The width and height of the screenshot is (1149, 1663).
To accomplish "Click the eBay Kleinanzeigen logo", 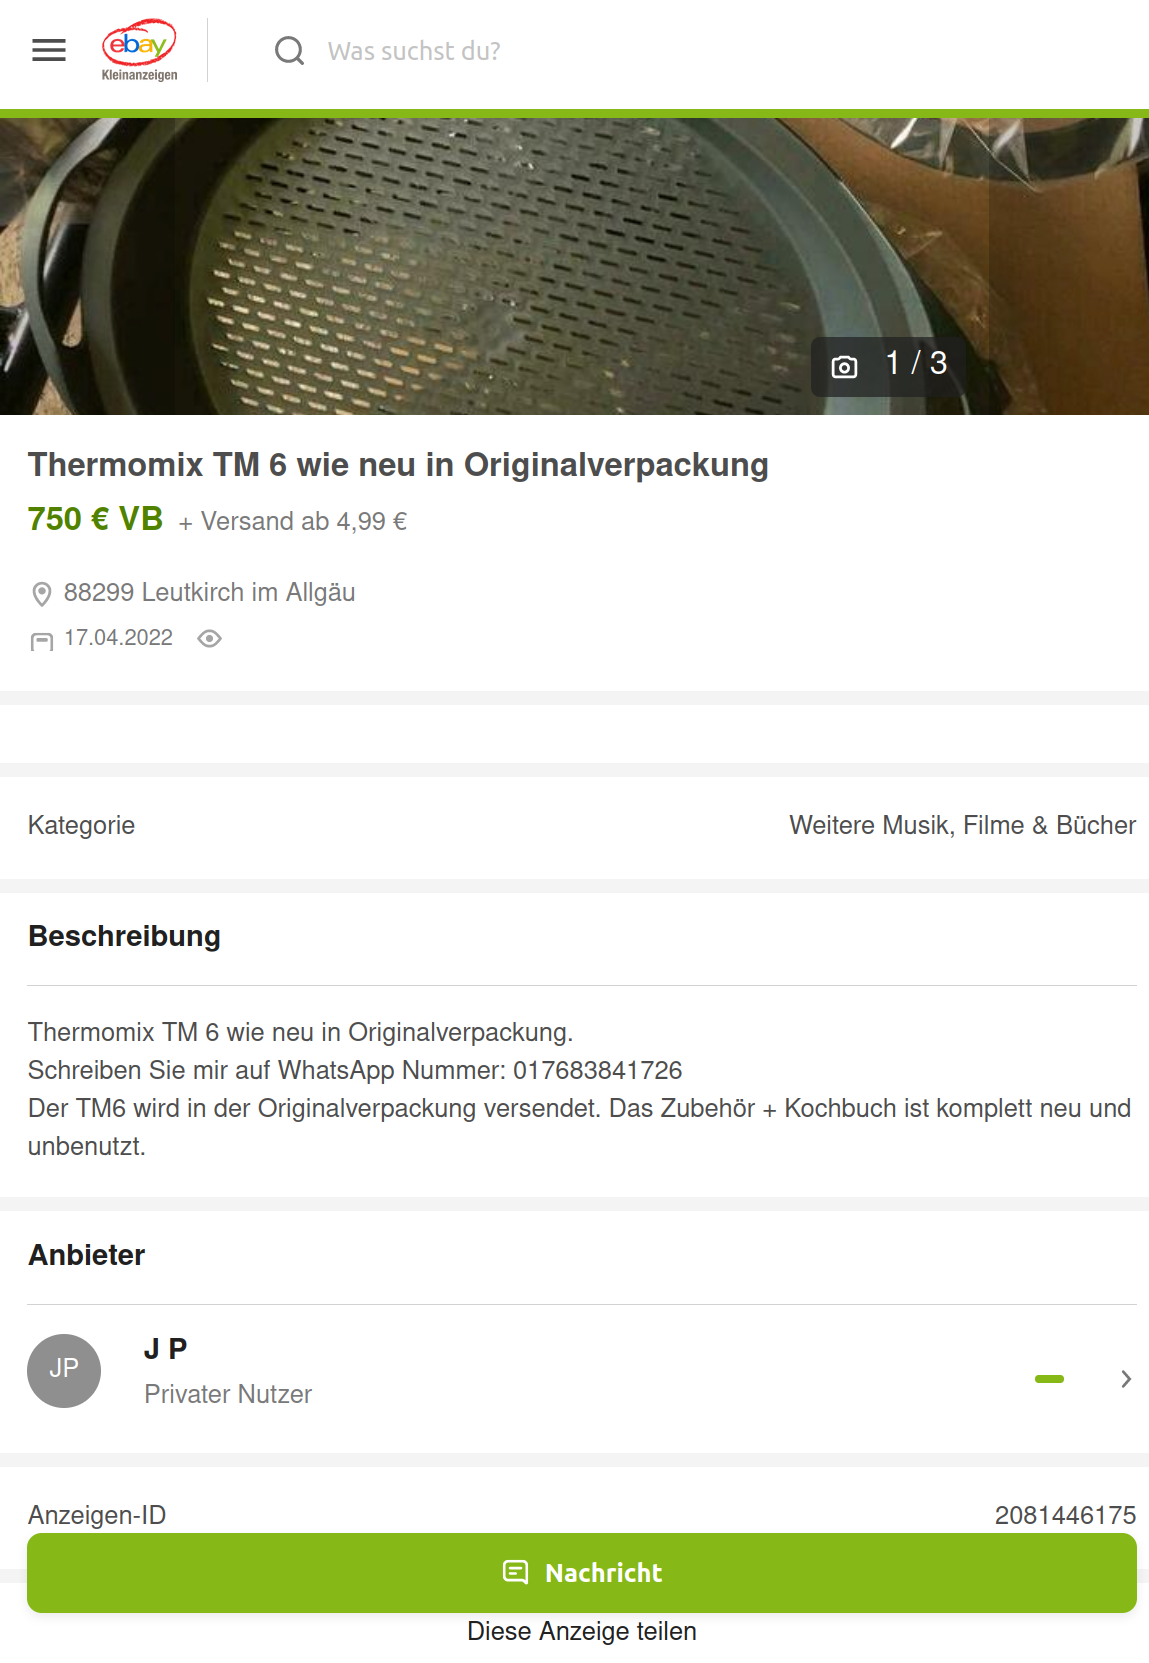I will [x=139, y=50].
